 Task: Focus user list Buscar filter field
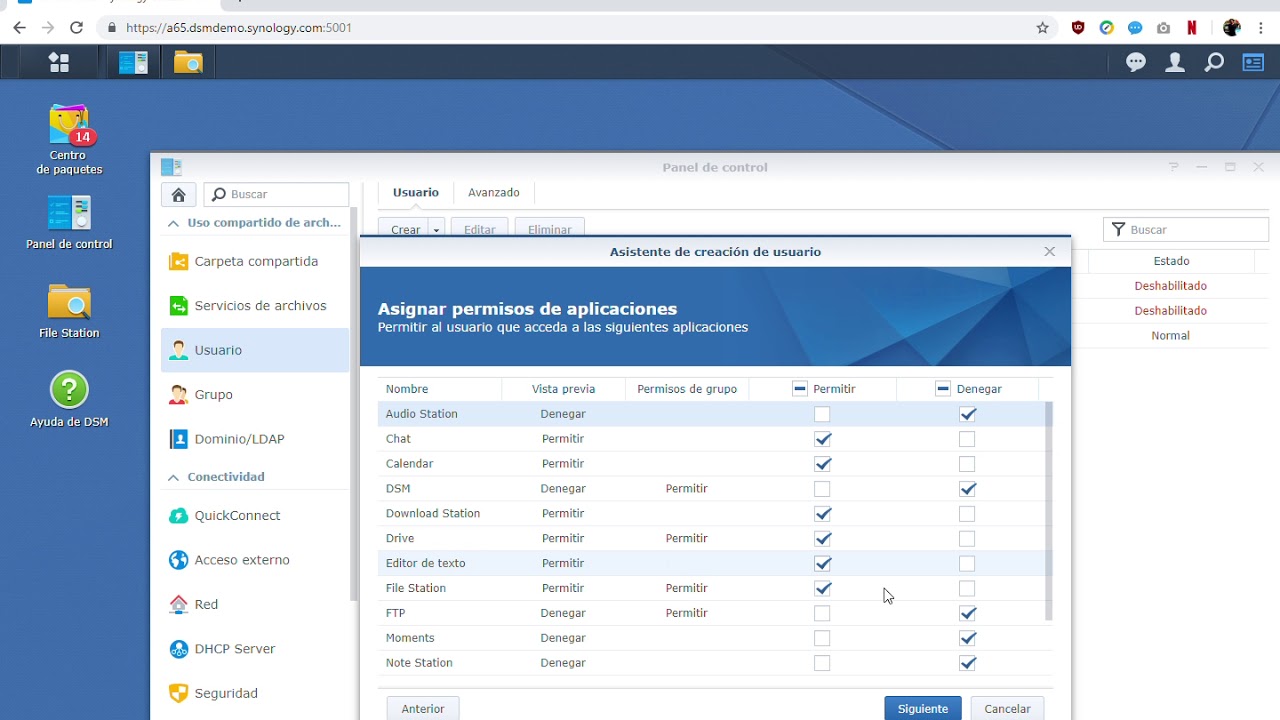(x=1186, y=229)
